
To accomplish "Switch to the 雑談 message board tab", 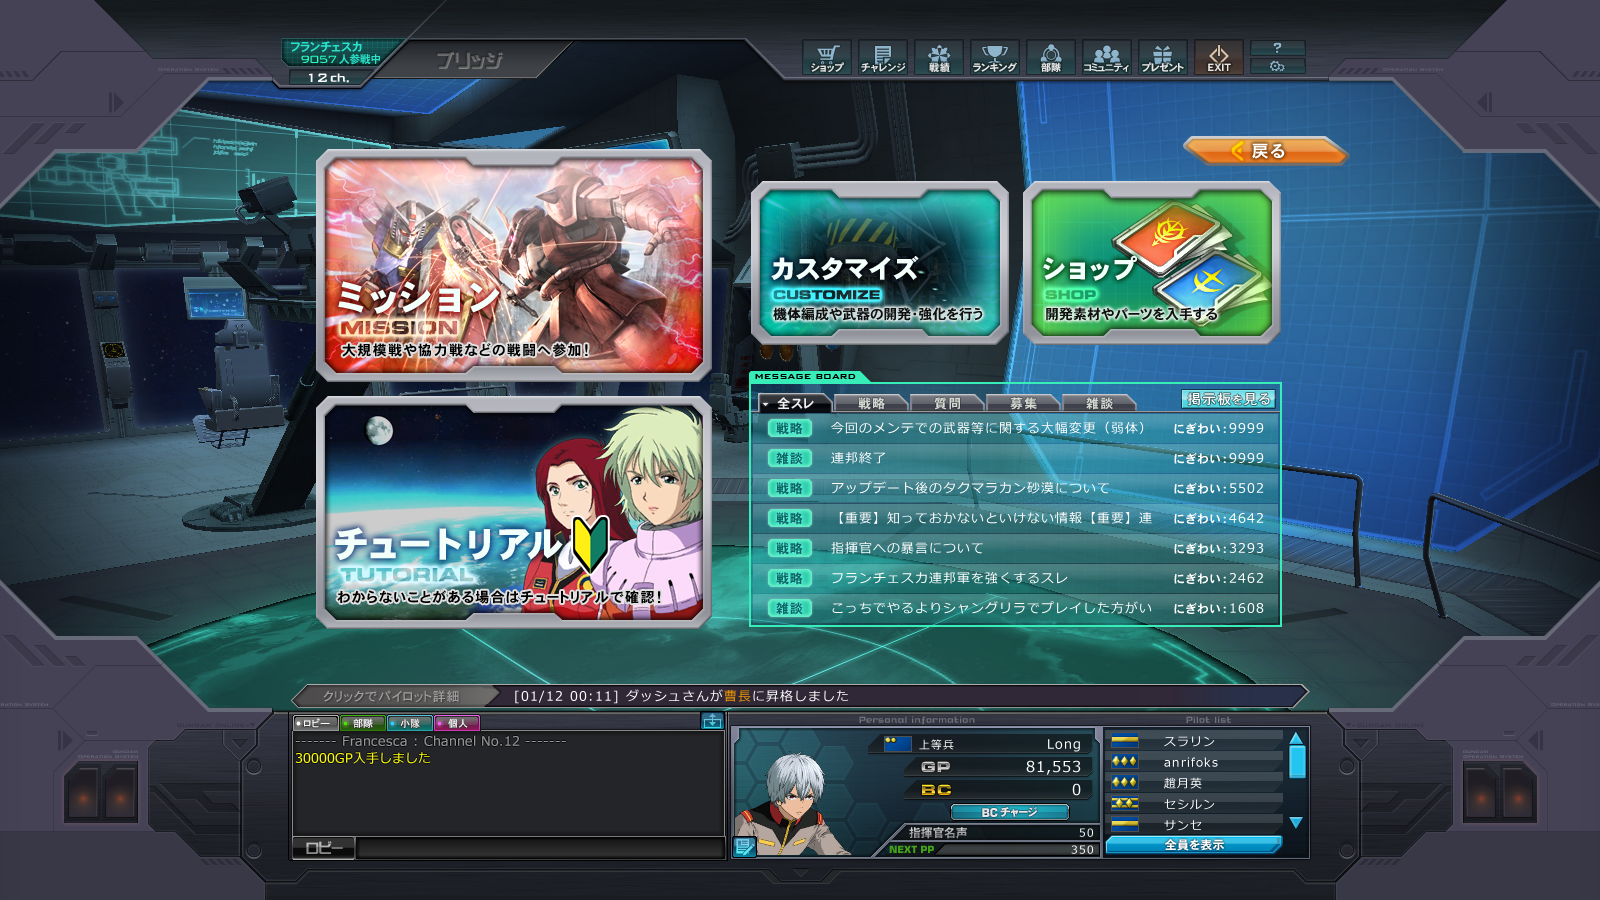I will pos(1099,403).
